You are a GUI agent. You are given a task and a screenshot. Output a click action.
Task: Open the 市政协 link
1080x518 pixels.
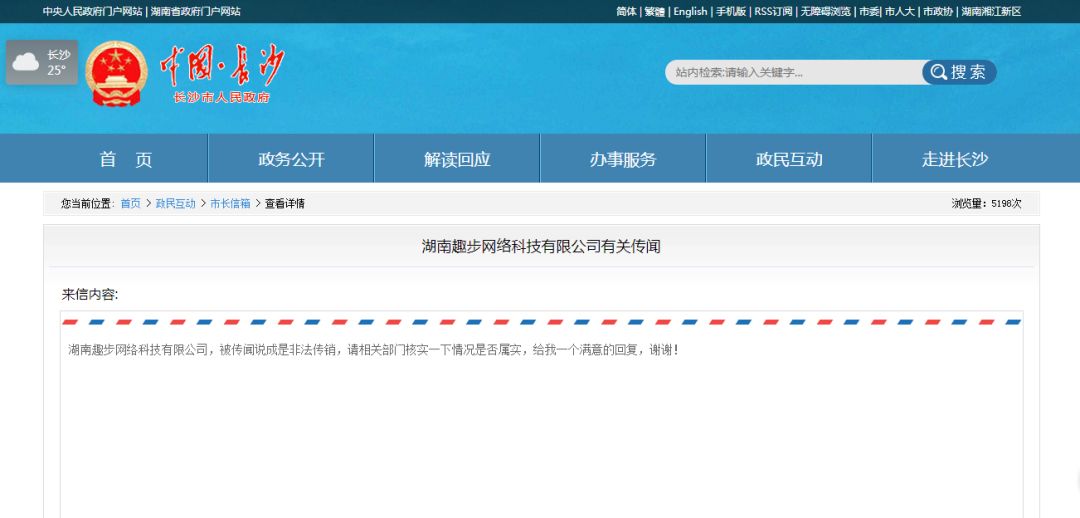(938, 11)
